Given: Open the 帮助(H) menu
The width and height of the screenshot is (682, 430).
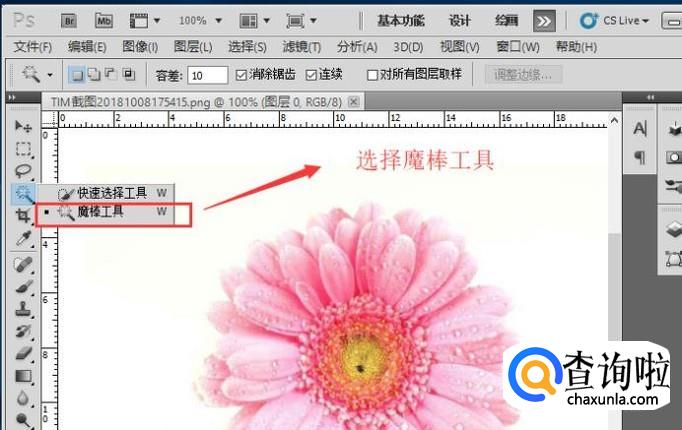Looking at the screenshot, I should [x=576, y=47].
